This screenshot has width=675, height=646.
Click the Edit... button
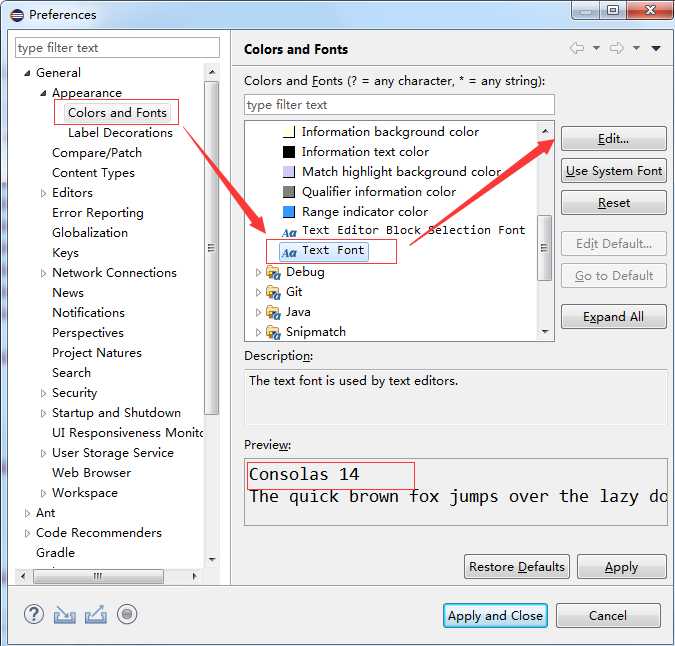[613, 139]
